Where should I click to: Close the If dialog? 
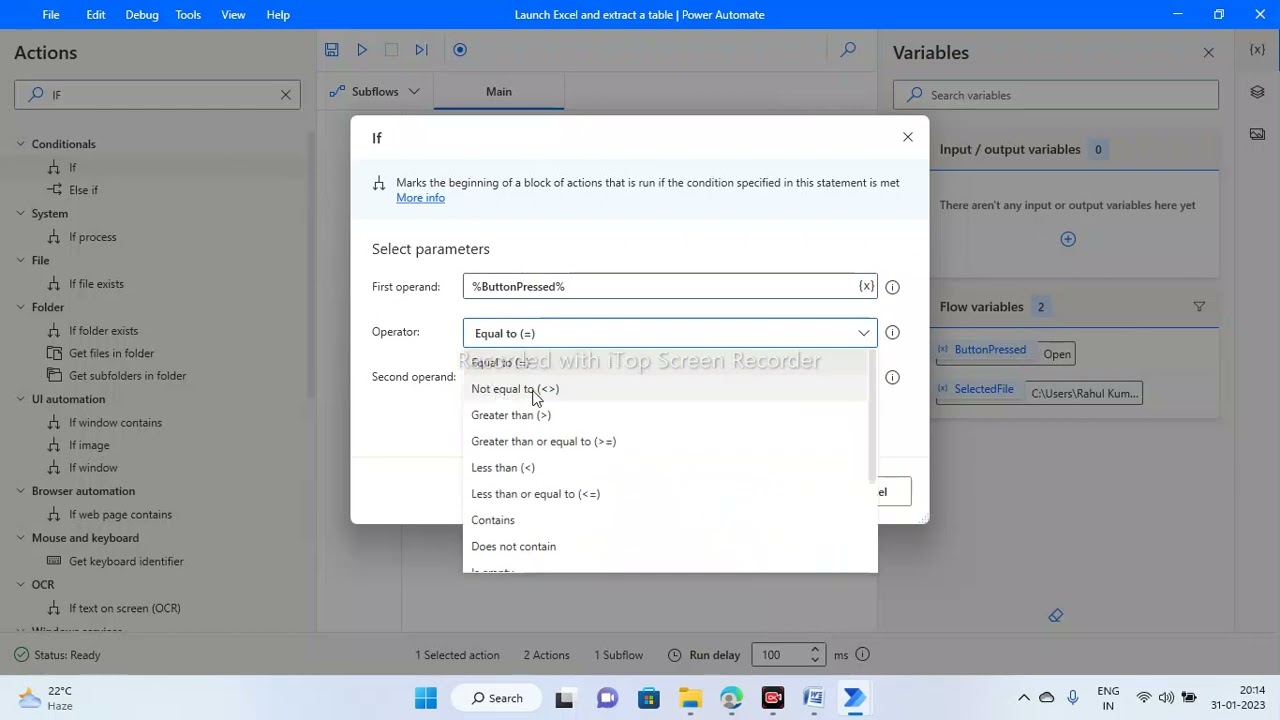coord(907,137)
